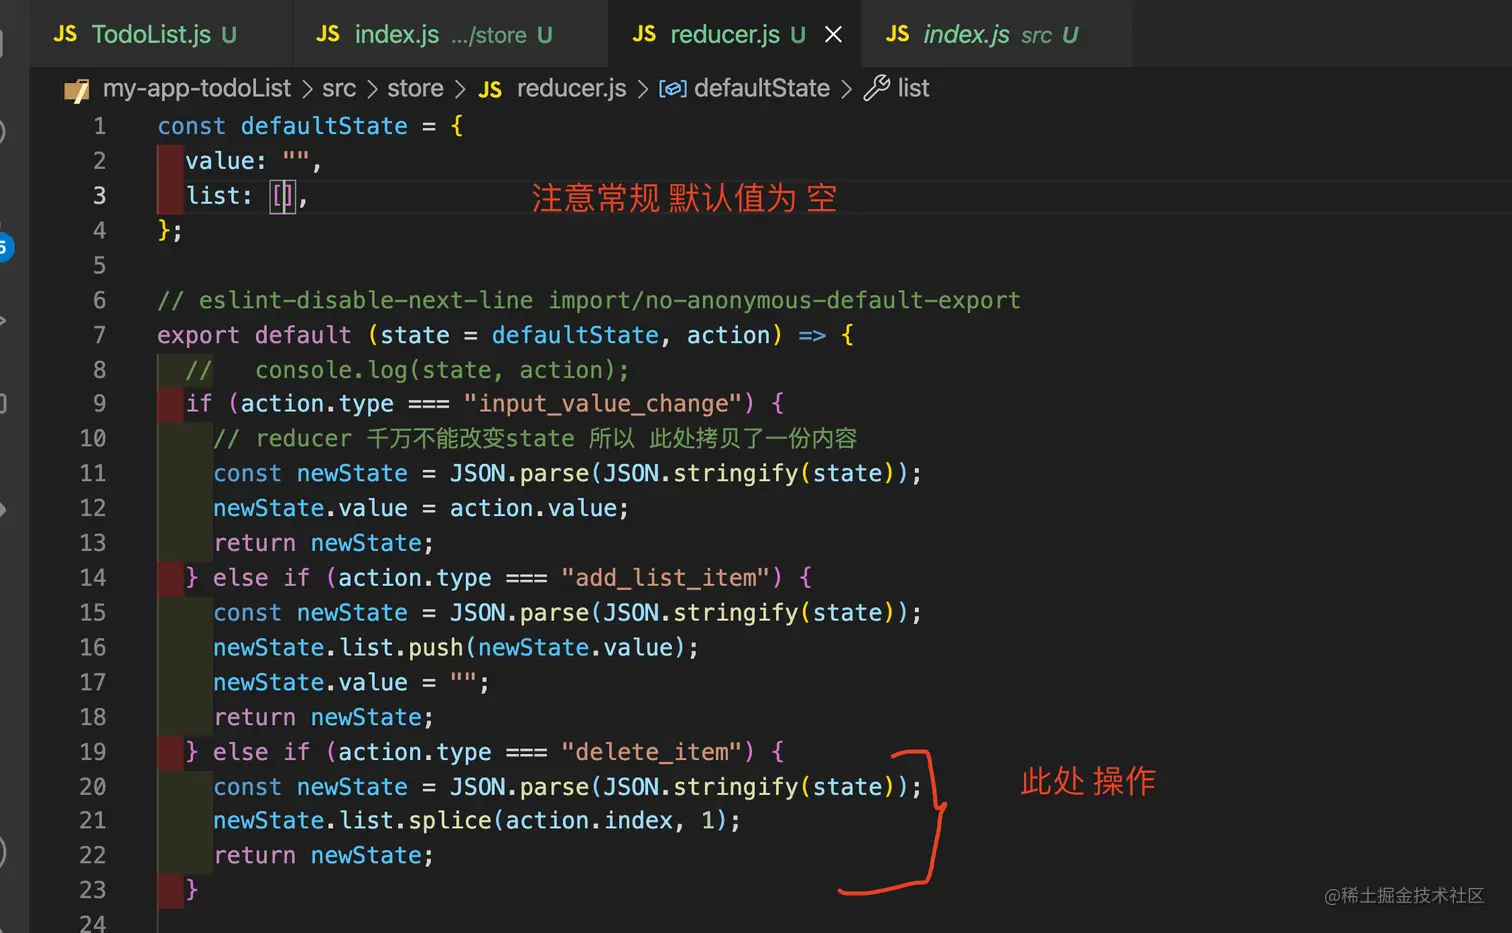The image size is (1512, 933).
Task: Open the src breadcrumb dropdown
Action: (x=339, y=88)
